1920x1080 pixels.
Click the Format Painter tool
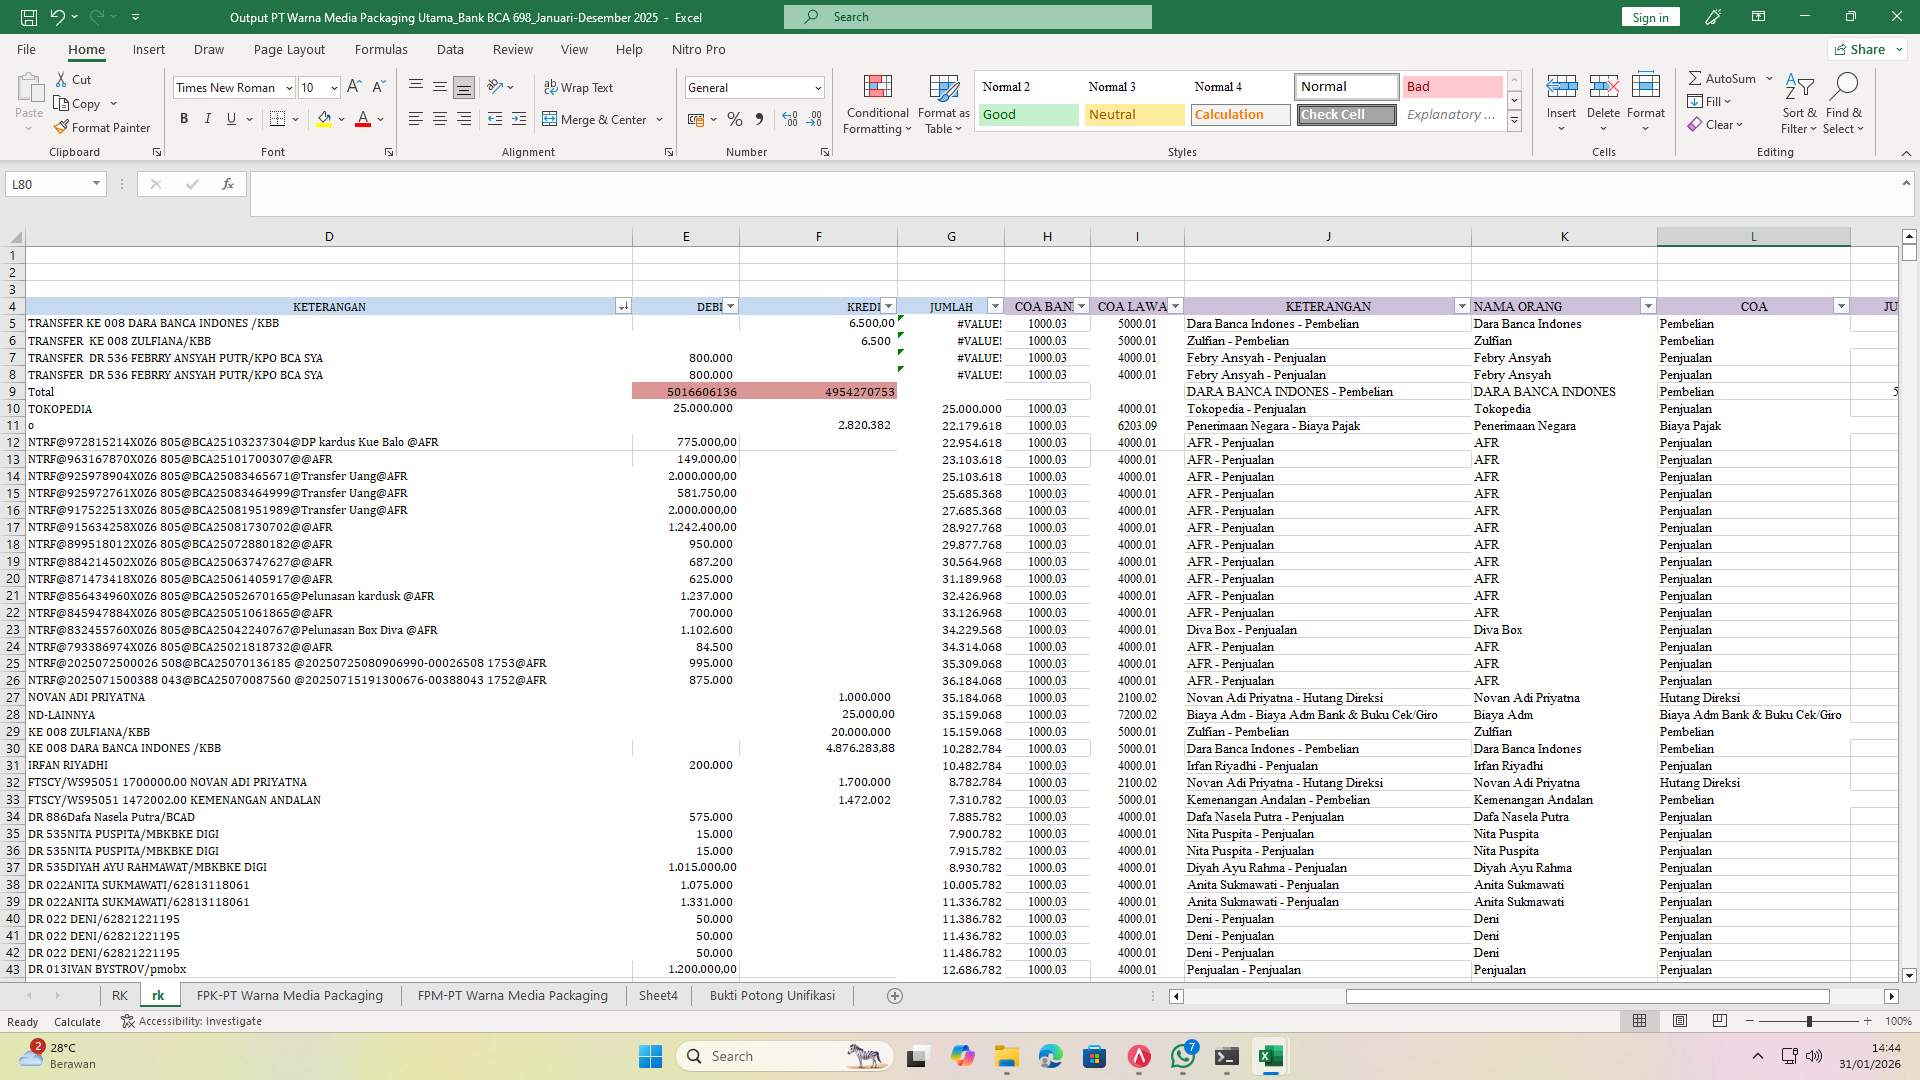pyautogui.click(x=102, y=128)
